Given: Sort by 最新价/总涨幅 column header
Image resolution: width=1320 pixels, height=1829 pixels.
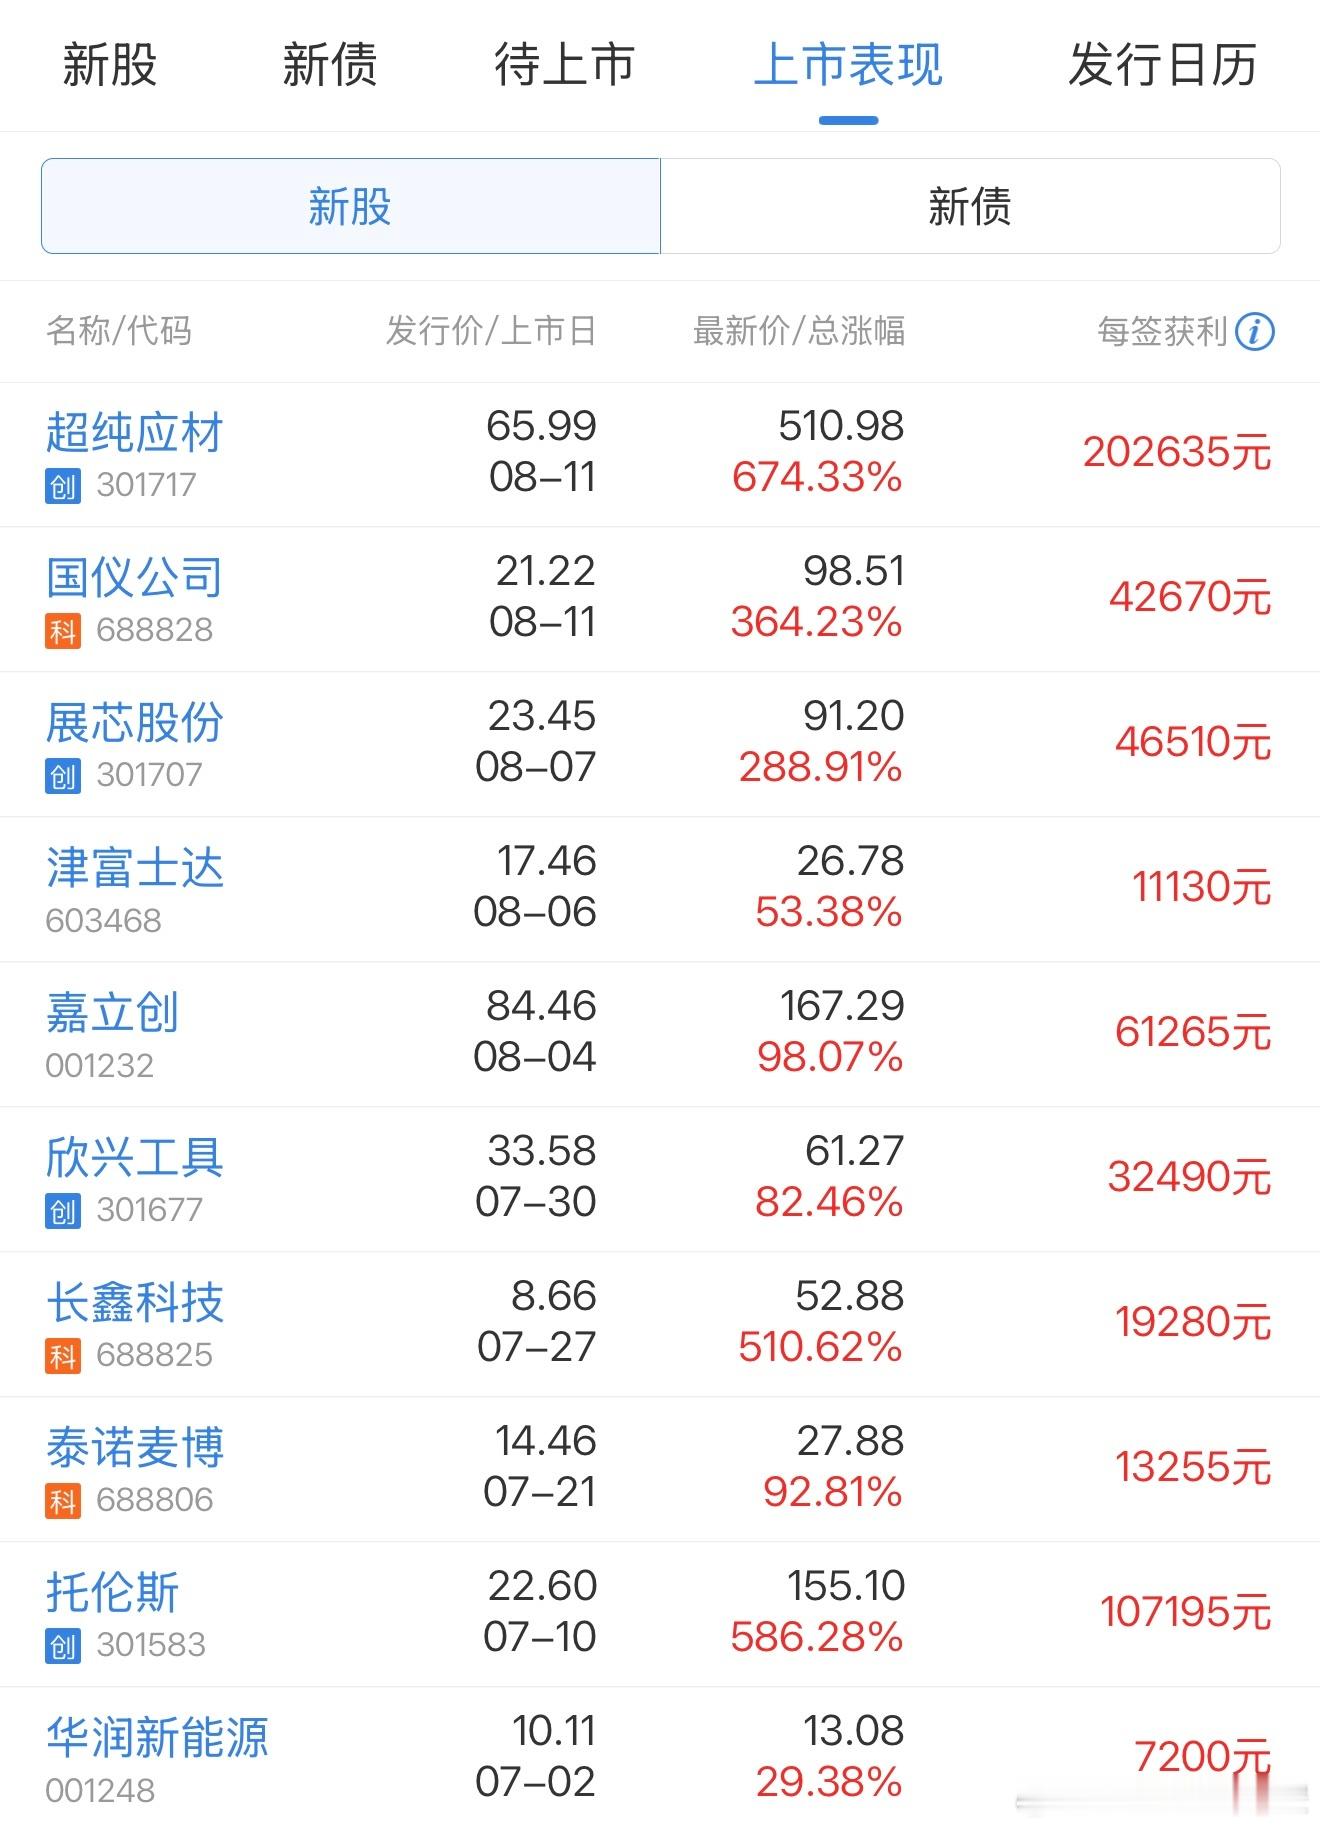Looking at the screenshot, I should (x=799, y=331).
